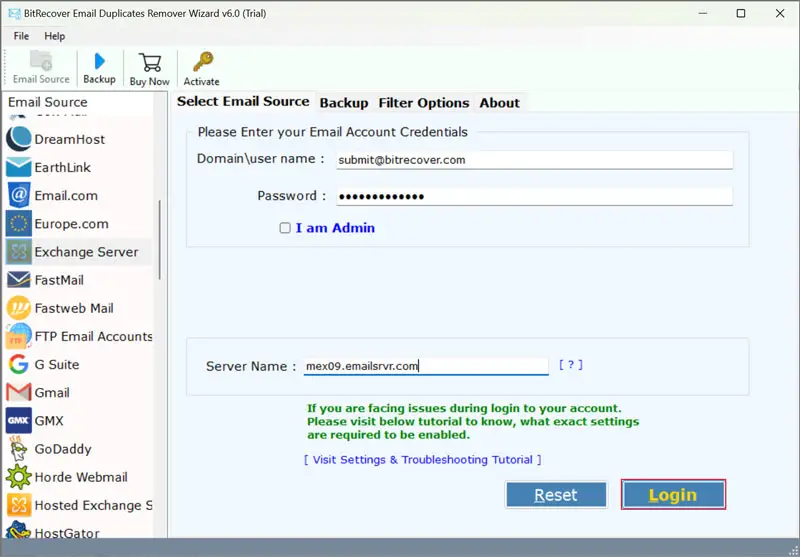Switch to Select Email Source tab
Viewport: 800px width, 557px height.
pos(243,101)
